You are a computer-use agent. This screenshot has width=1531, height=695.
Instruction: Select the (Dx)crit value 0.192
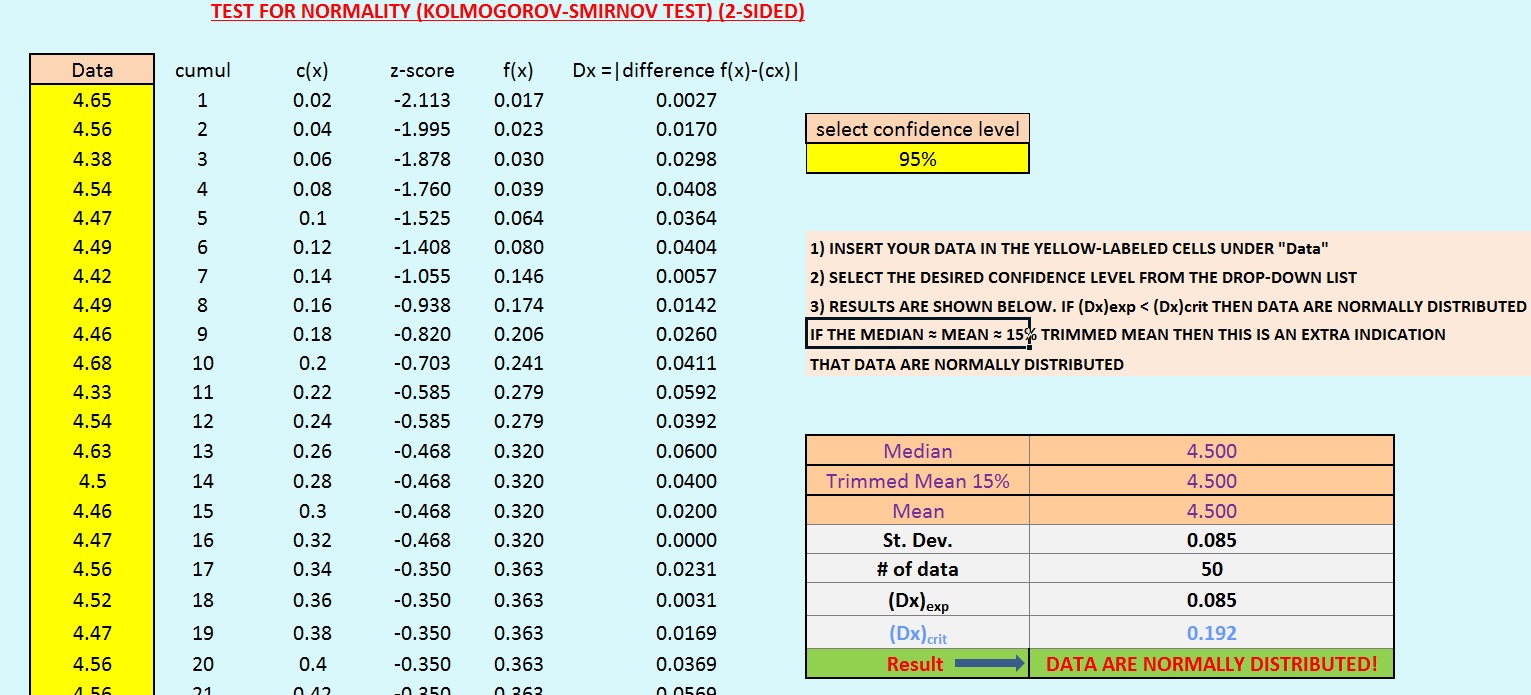tap(1211, 633)
